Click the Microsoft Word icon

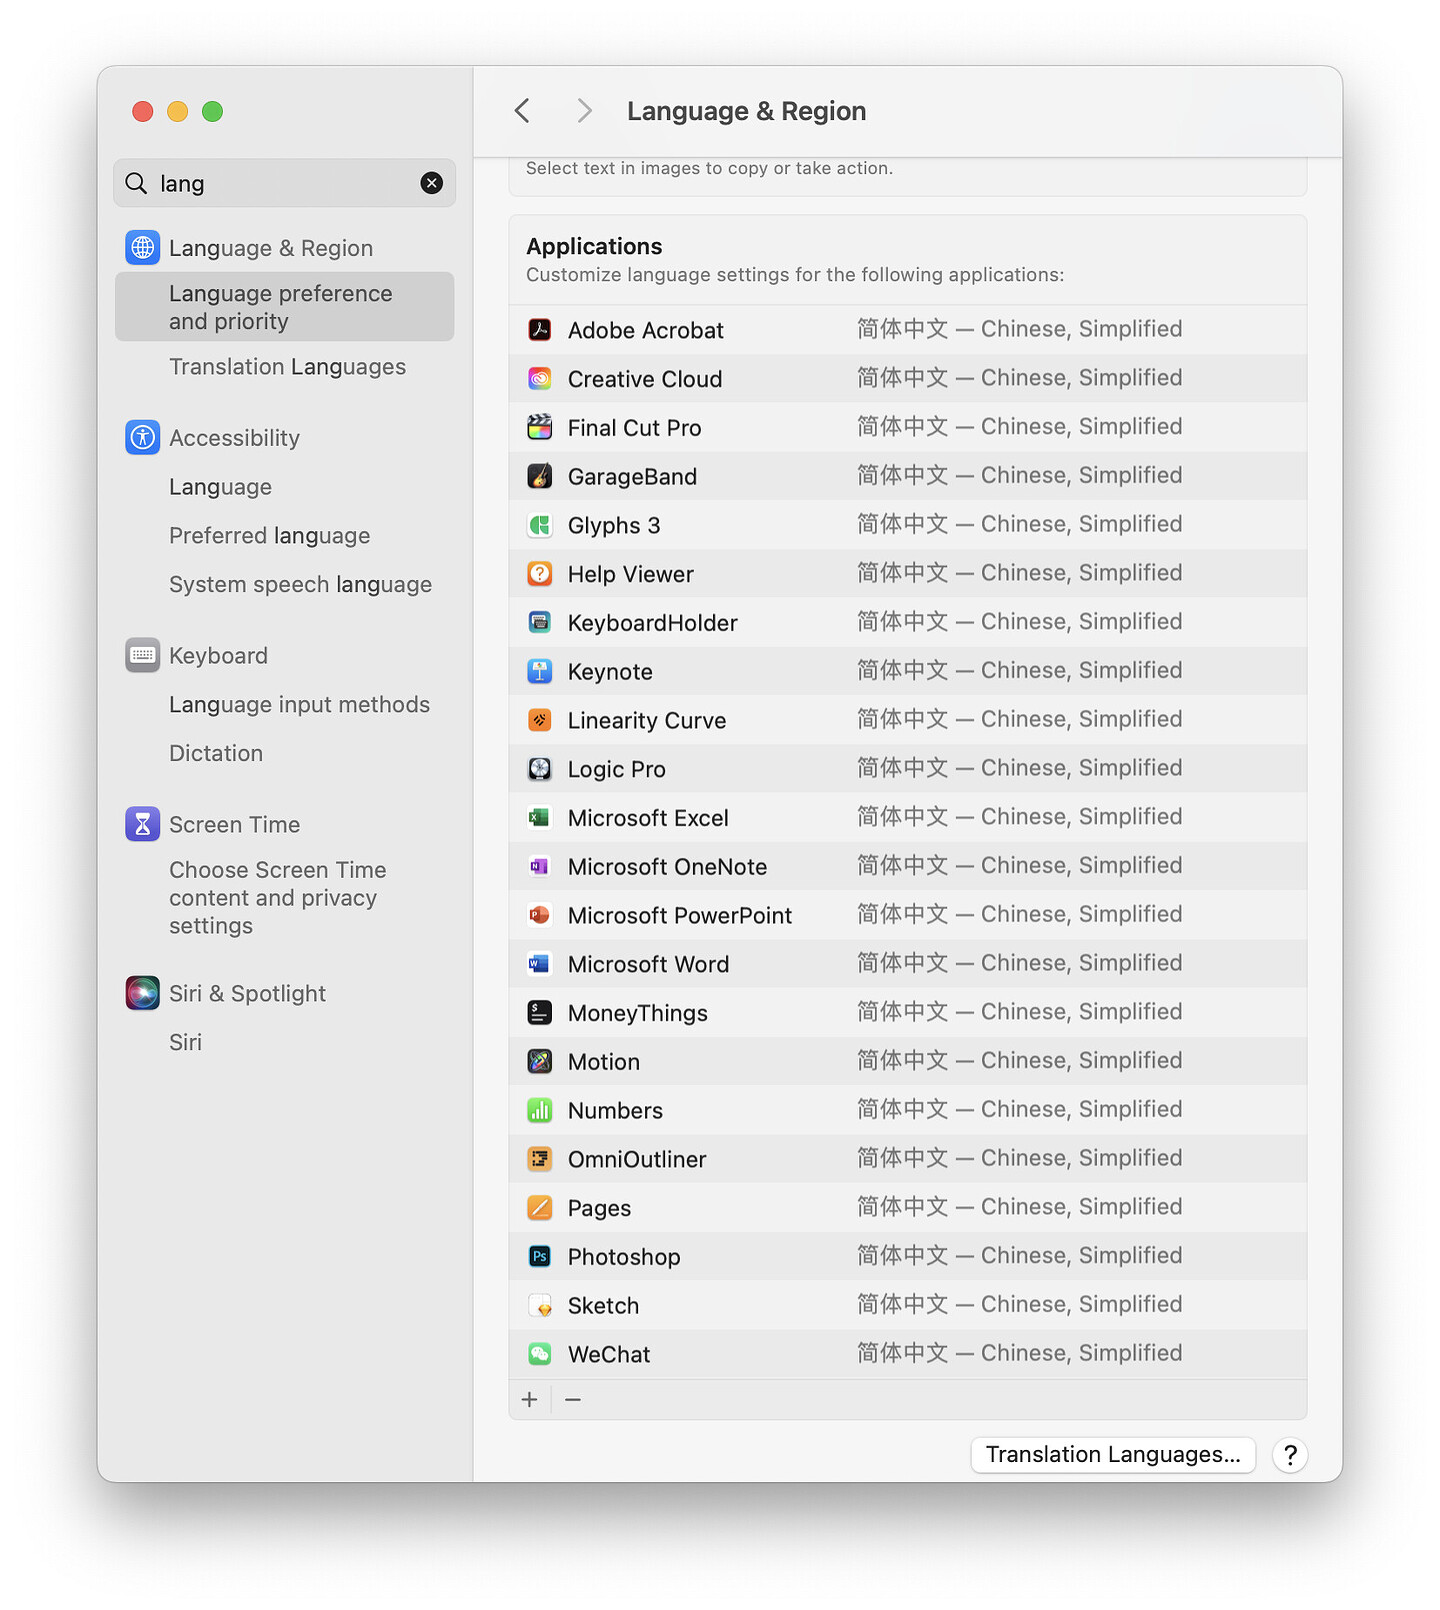(540, 964)
